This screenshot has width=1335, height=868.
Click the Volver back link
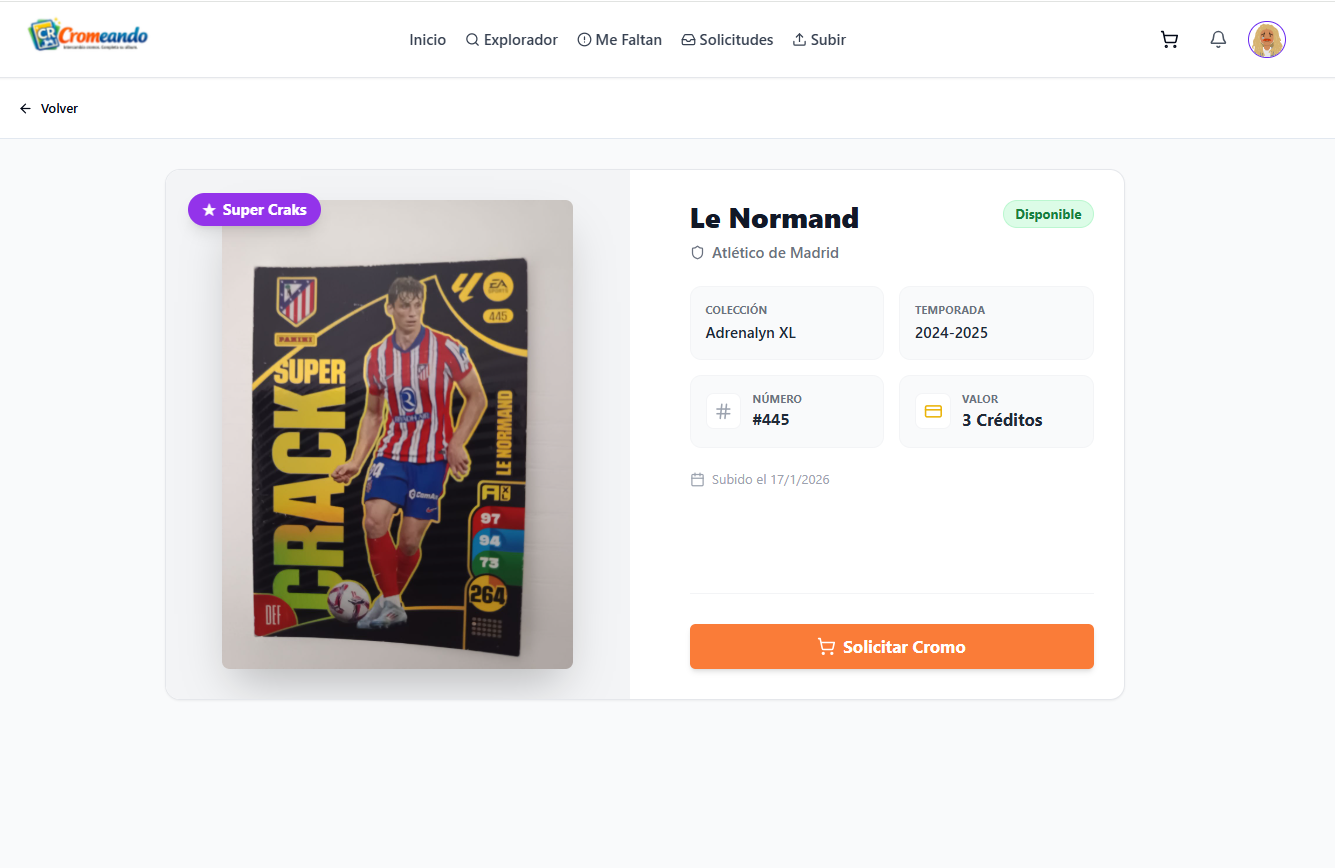click(59, 108)
